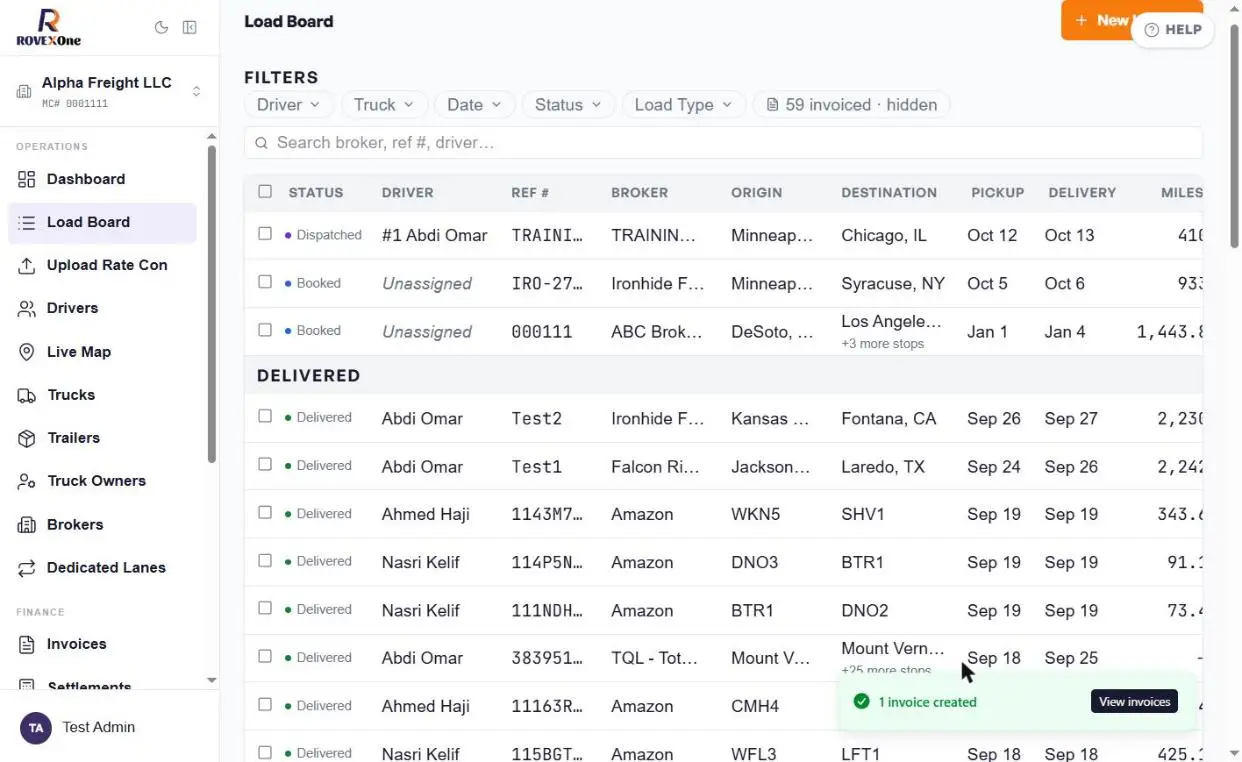This screenshot has width=1242, height=762.
Task: Open the Truck filter dropdown
Action: (385, 105)
